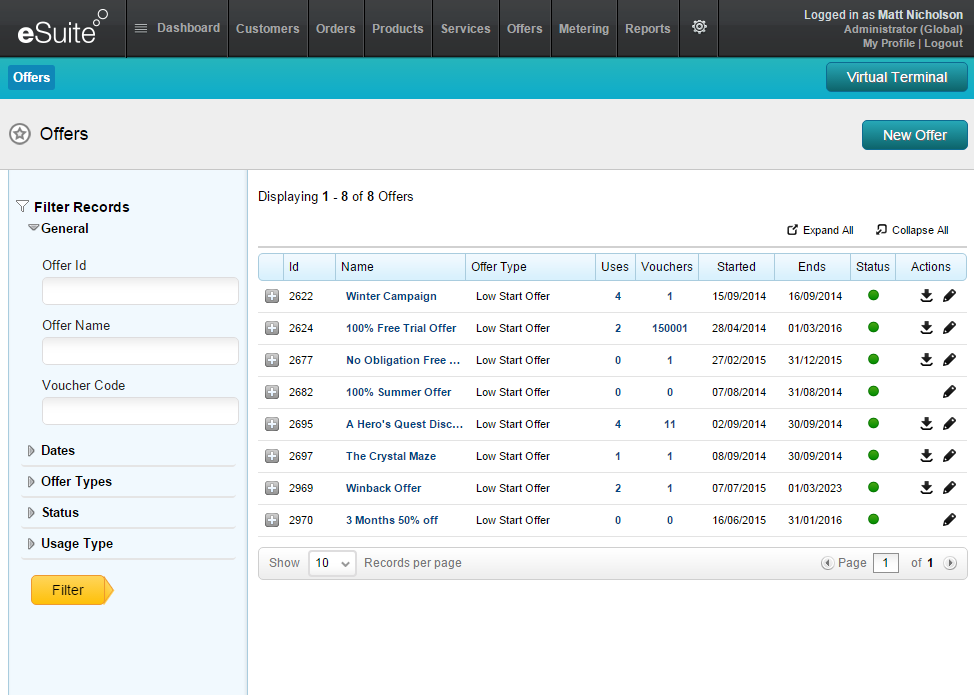This screenshot has width=974, height=695.
Task: Expand row details for offer 2624
Action: (x=272, y=328)
